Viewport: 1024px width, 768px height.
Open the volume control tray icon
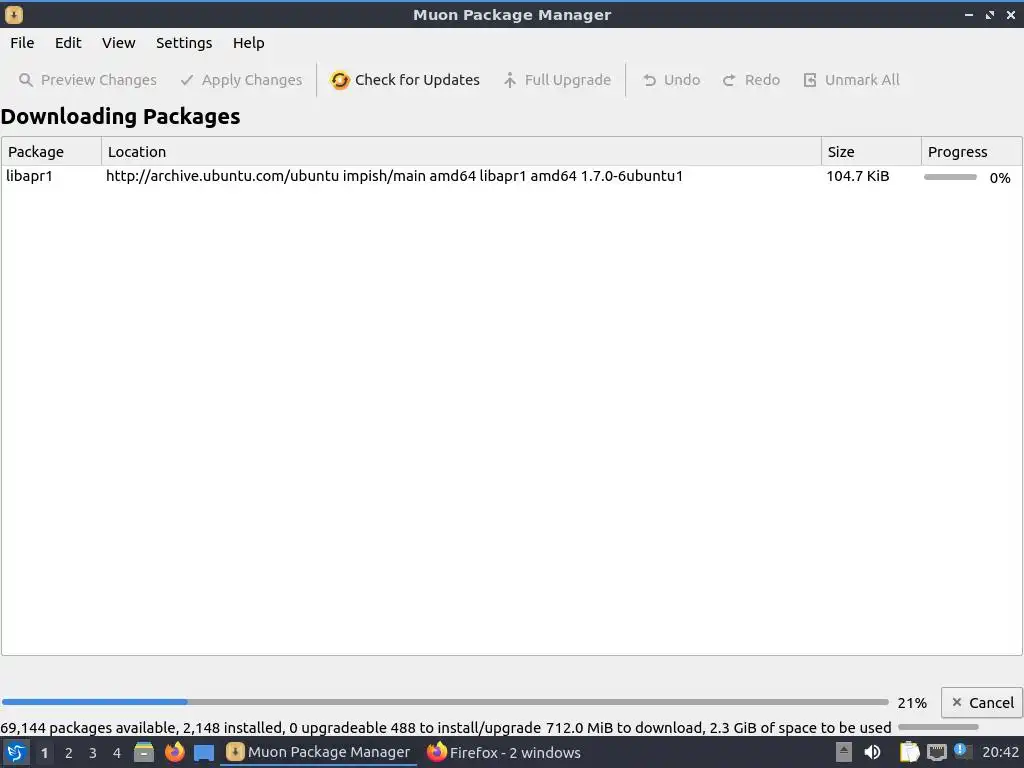click(x=872, y=752)
